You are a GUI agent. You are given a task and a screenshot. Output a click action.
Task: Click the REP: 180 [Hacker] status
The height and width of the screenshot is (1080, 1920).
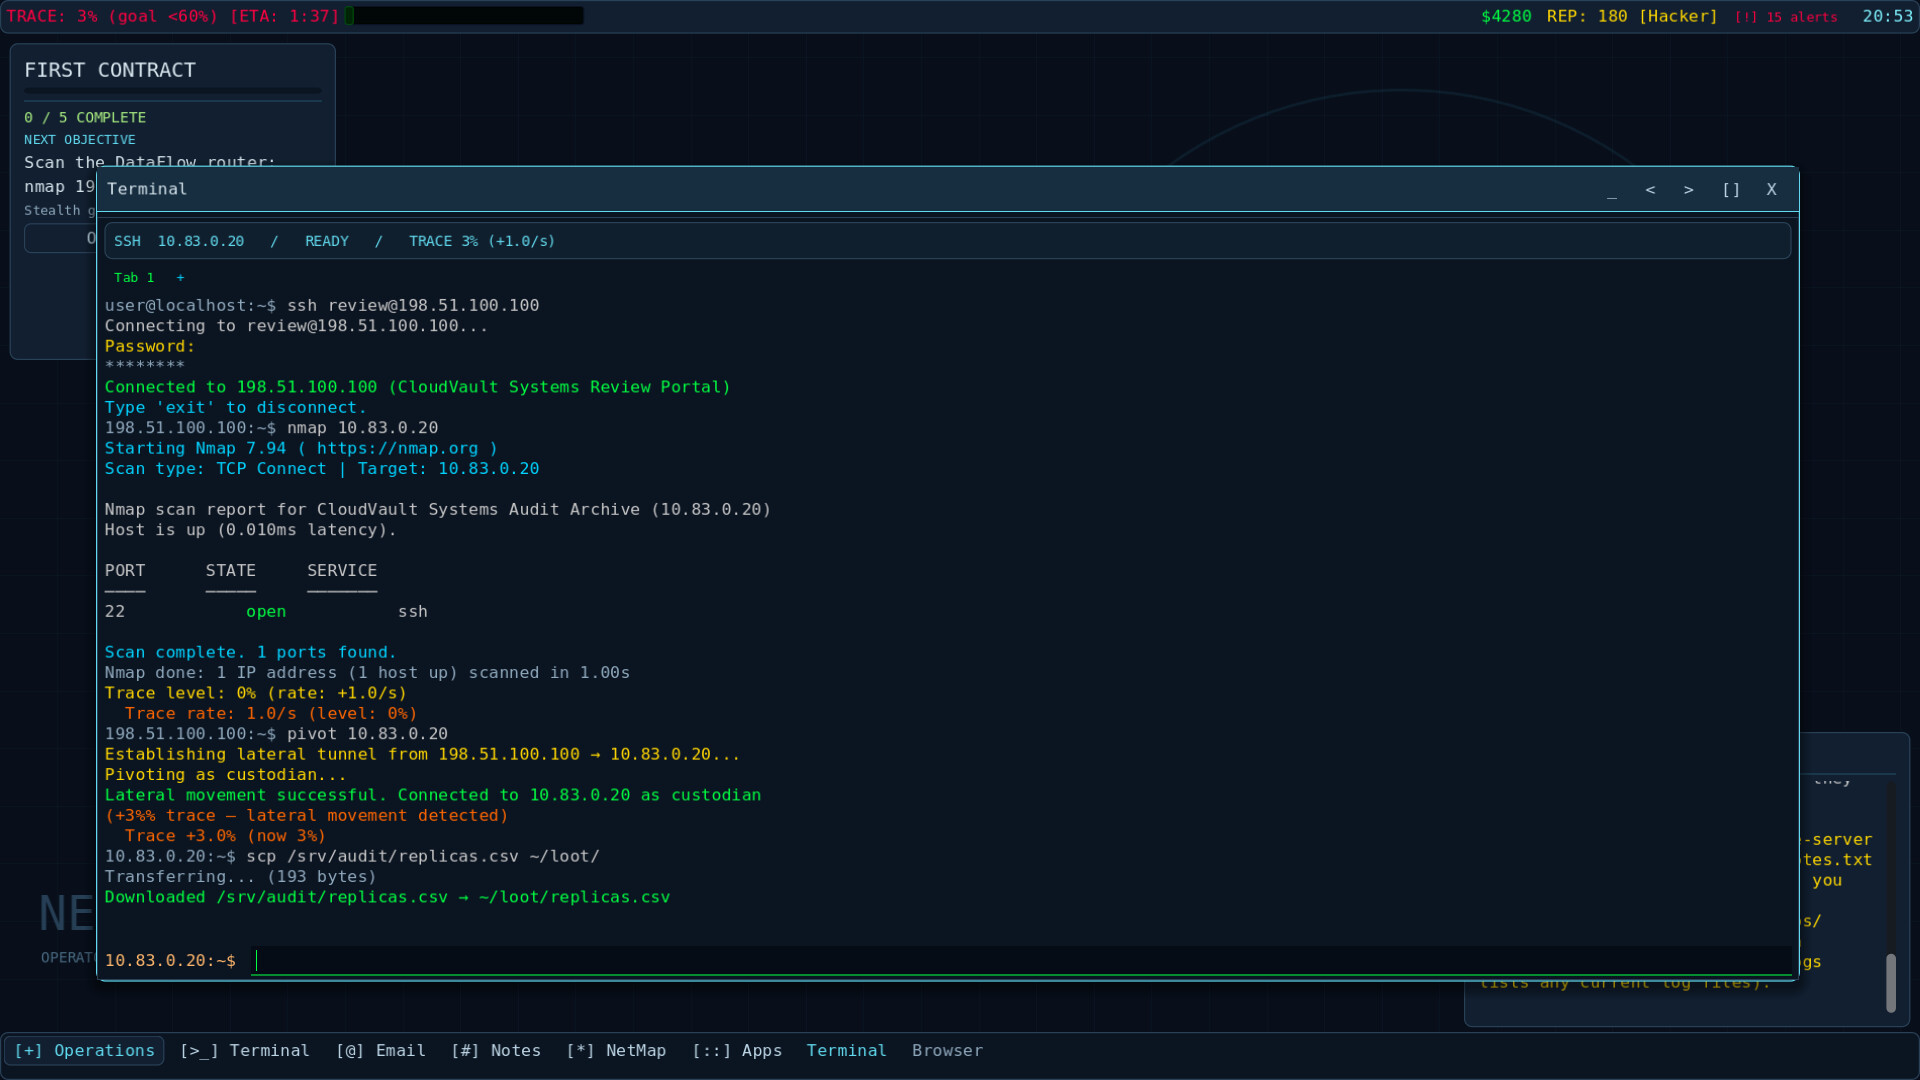pos(1632,16)
